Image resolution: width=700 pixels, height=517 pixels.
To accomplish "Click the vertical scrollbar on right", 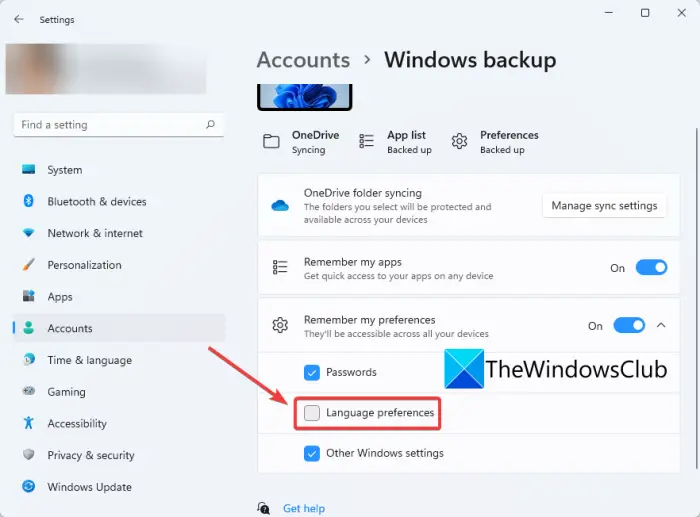I will pyautogui.click(x=696, y=298).
